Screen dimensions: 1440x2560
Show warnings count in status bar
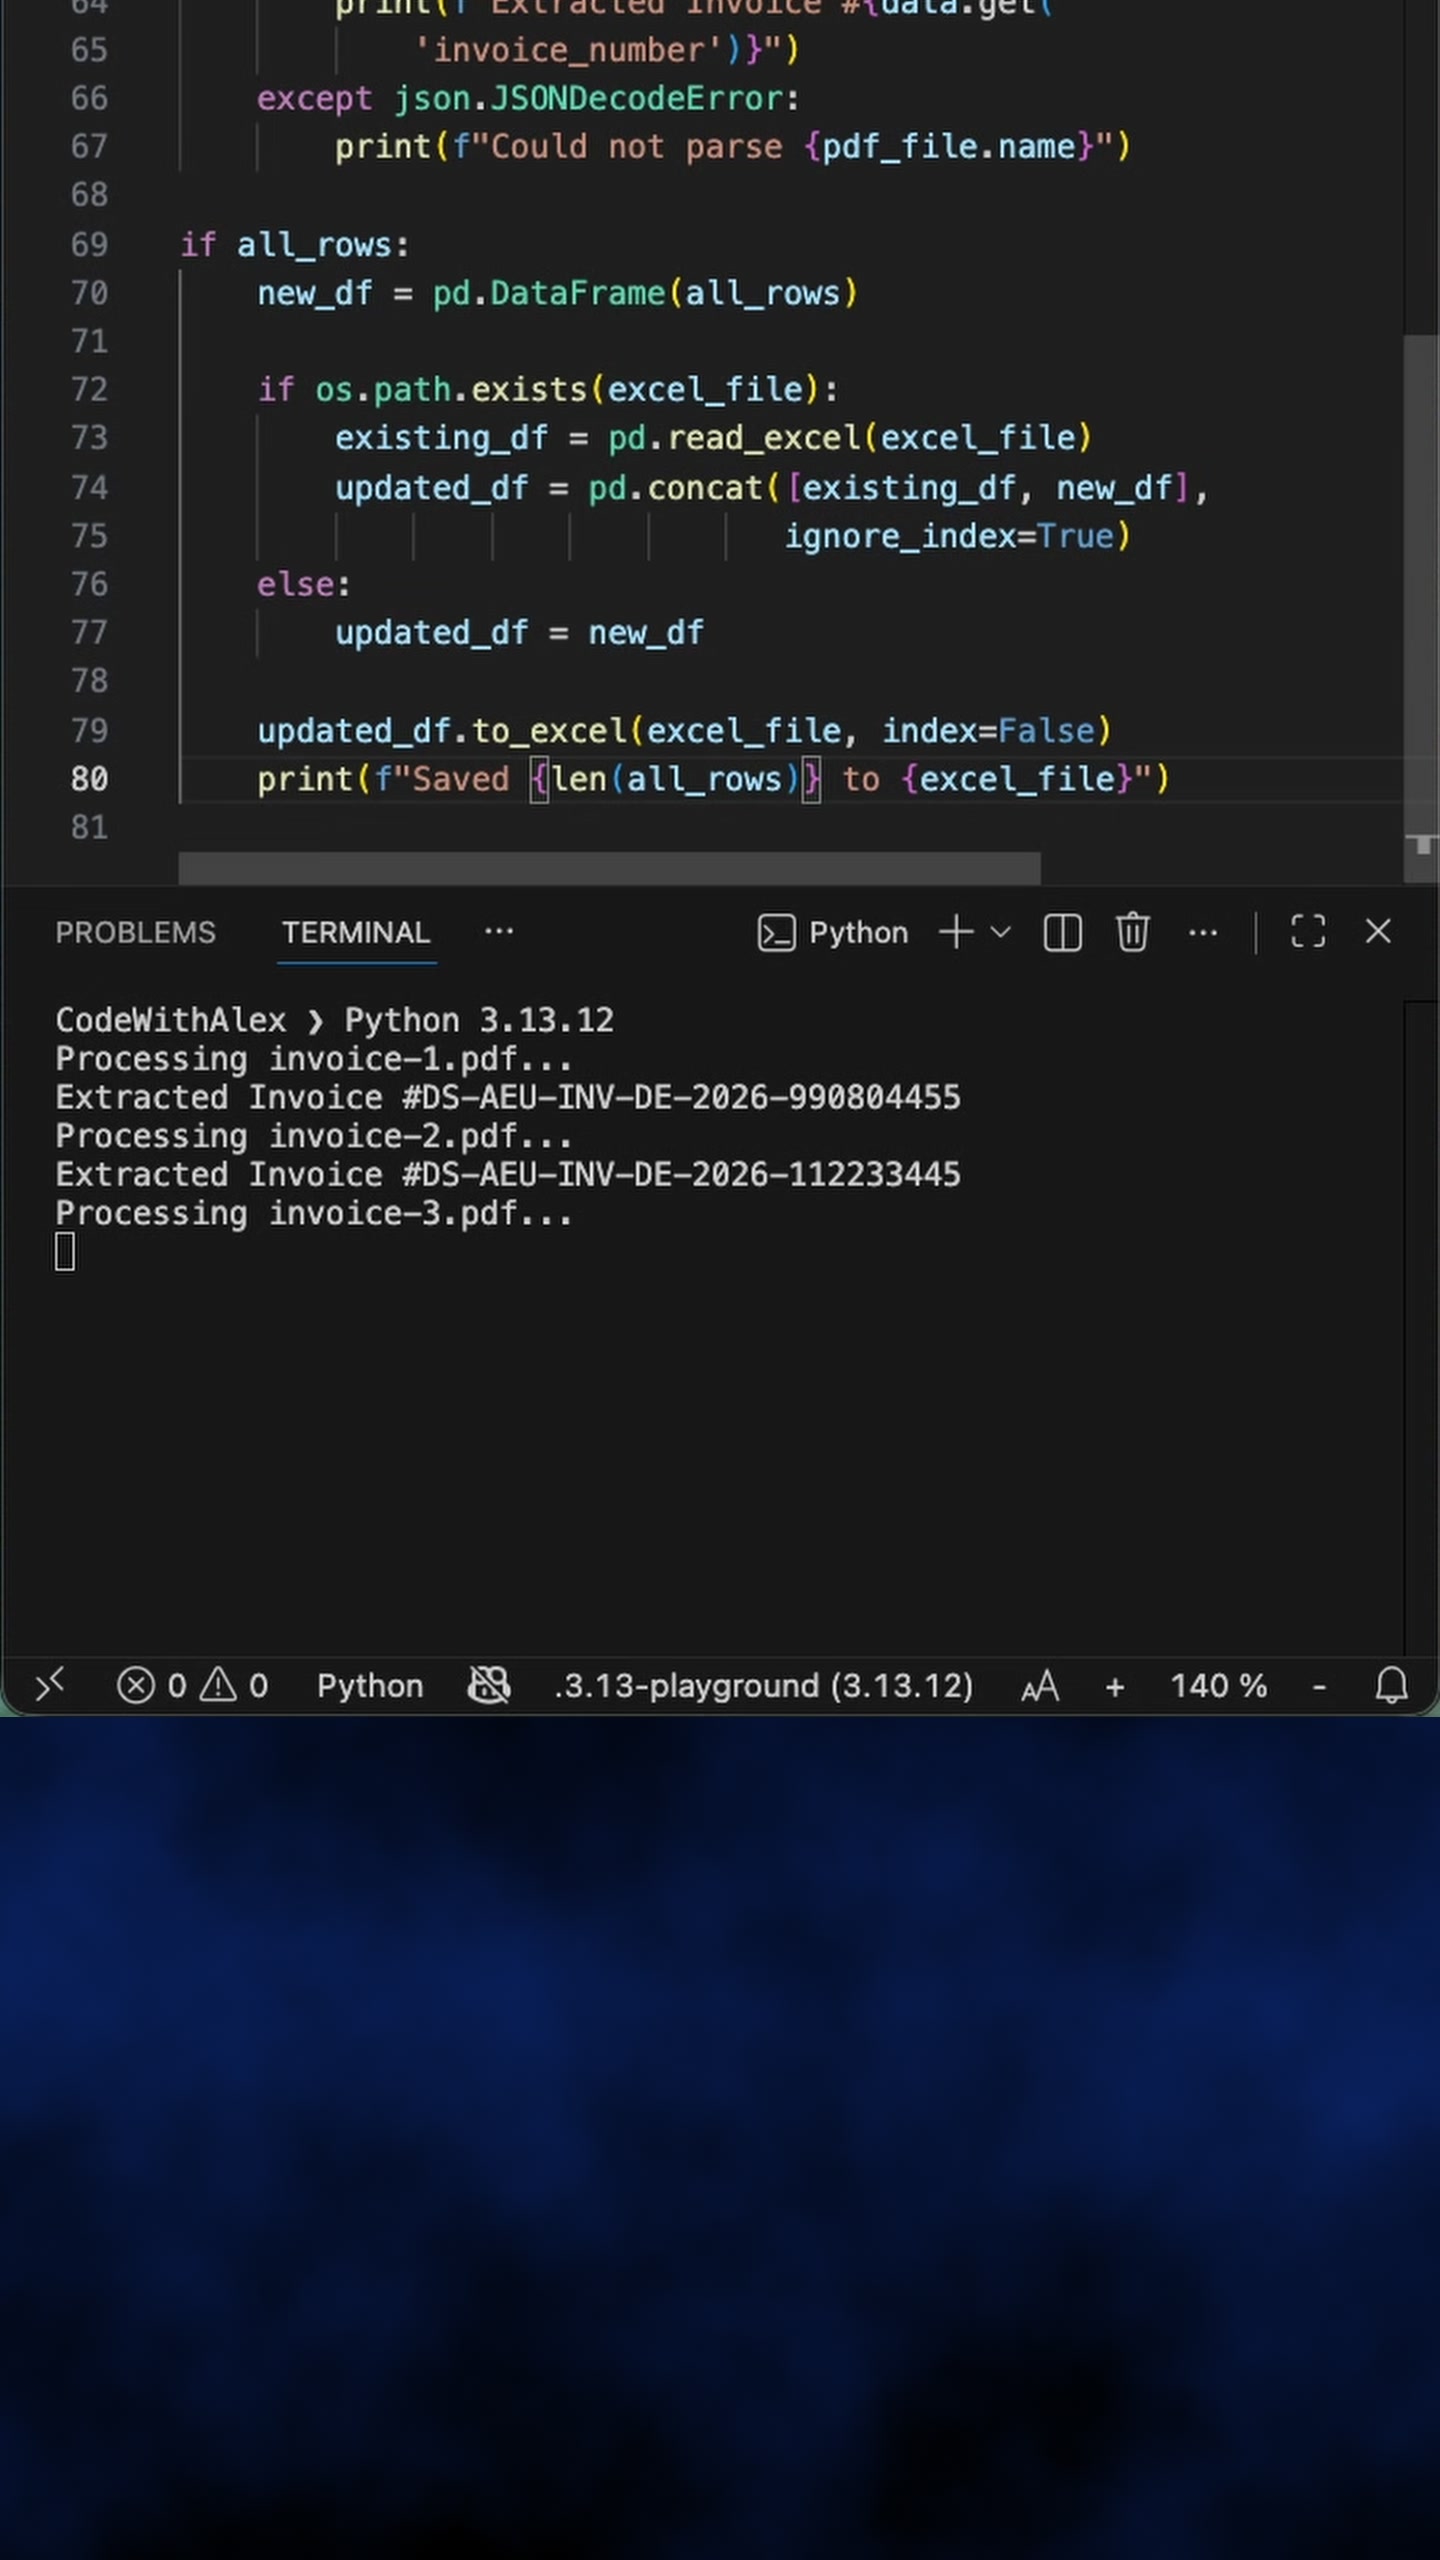pos(234,1685)
